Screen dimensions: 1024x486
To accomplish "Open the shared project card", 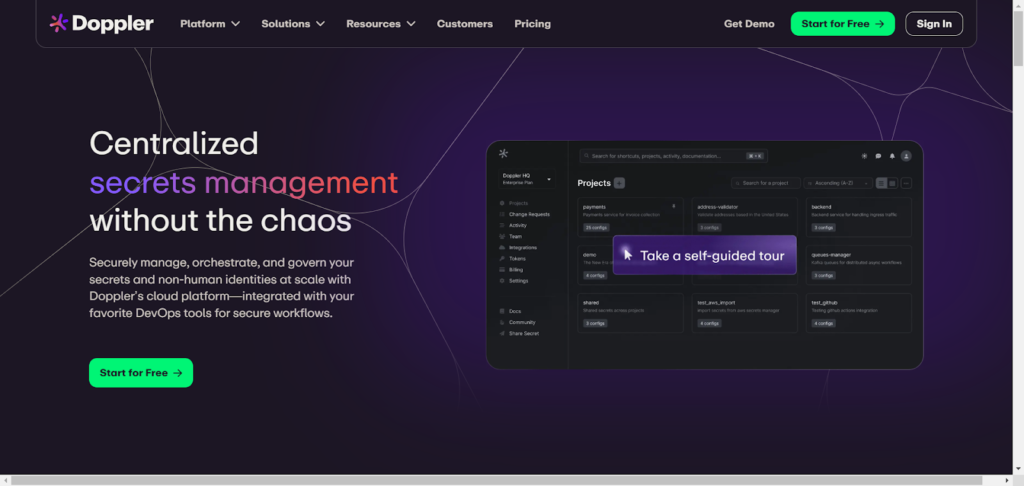I will [630, 313].
